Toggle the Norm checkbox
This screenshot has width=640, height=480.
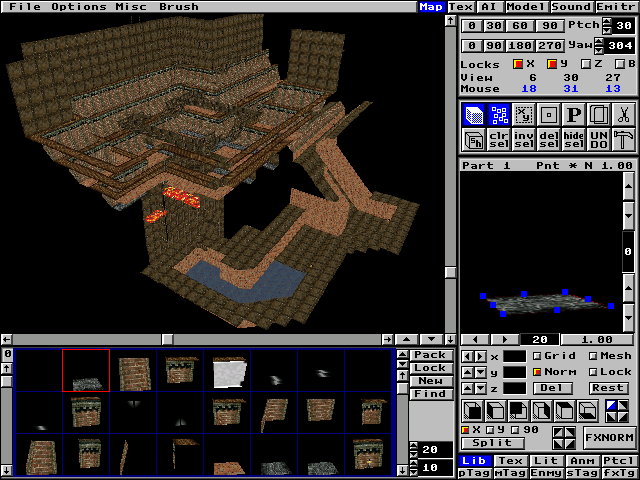pos(537,372)
